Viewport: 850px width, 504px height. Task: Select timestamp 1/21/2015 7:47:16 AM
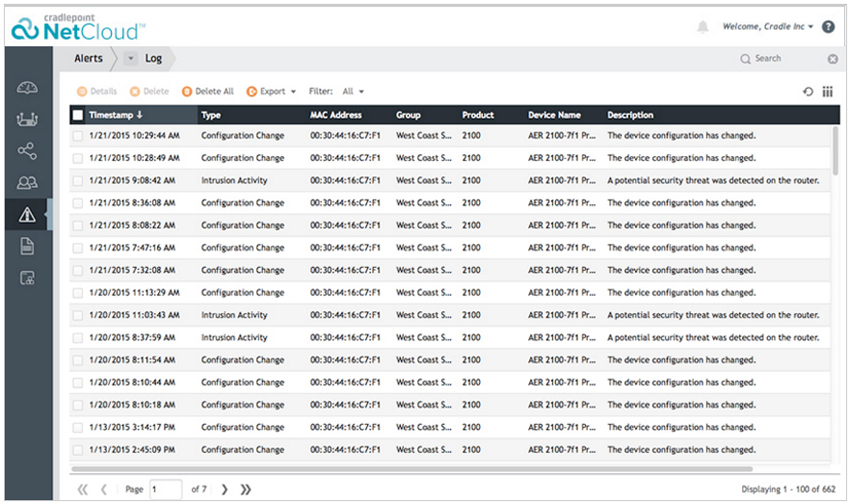click(132, 248)
